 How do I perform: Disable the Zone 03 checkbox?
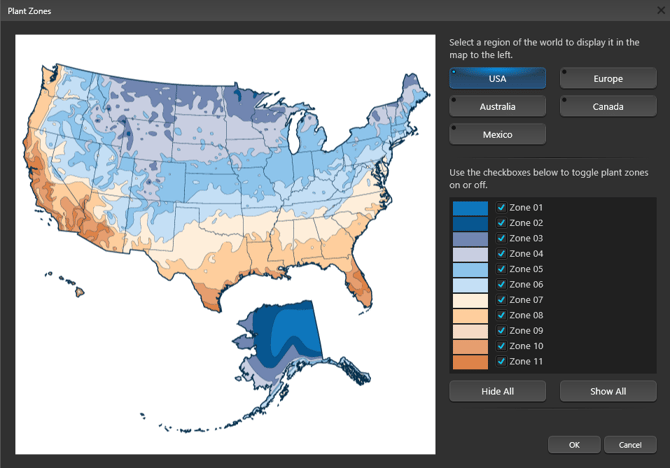pos(502,238)
